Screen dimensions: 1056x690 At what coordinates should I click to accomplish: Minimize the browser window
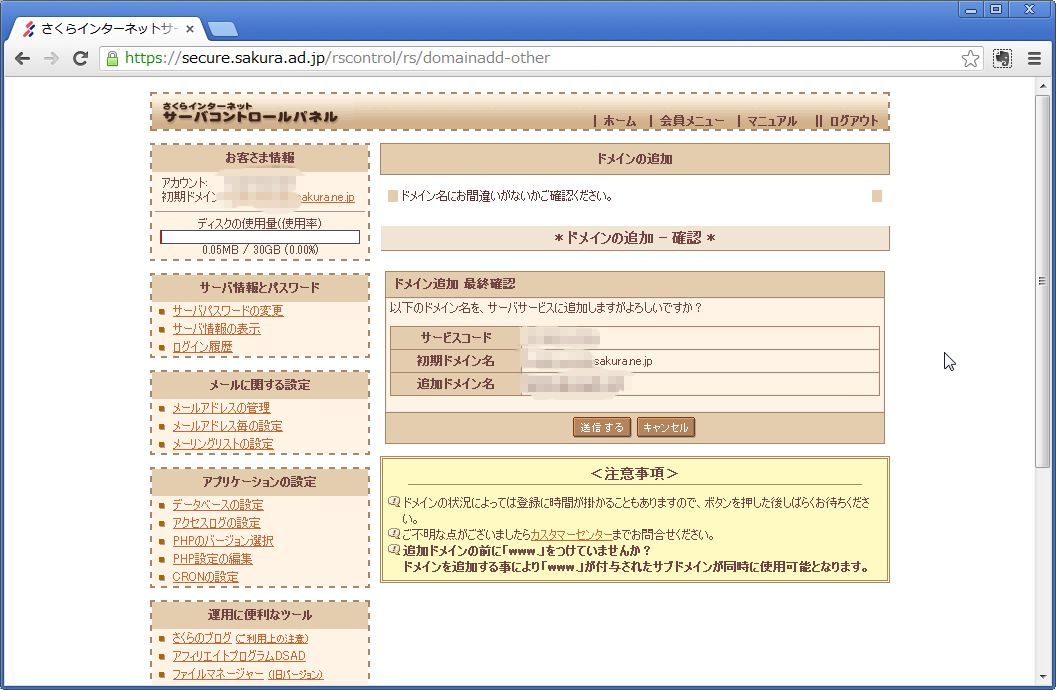(970, 9)
